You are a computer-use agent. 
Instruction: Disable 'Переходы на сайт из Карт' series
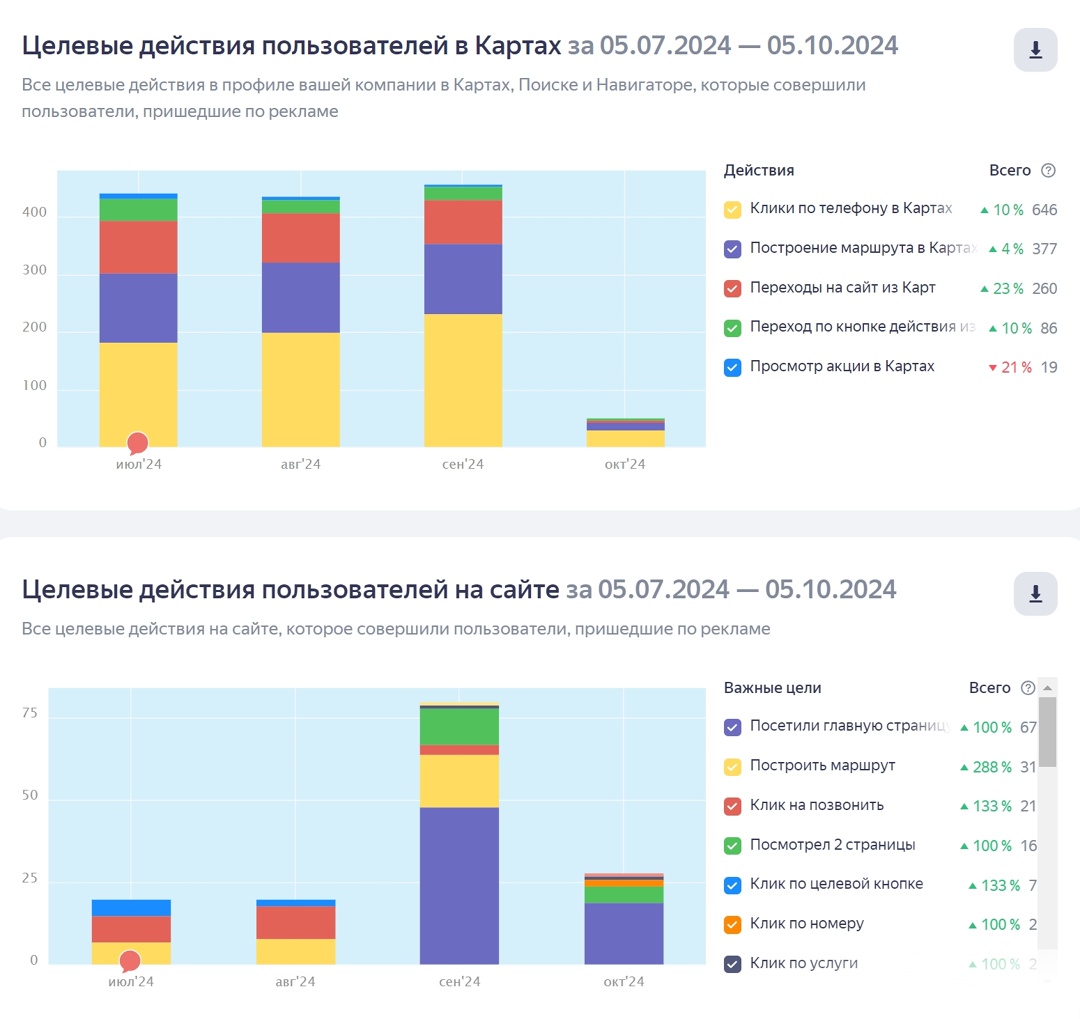(x=732, y=288)
